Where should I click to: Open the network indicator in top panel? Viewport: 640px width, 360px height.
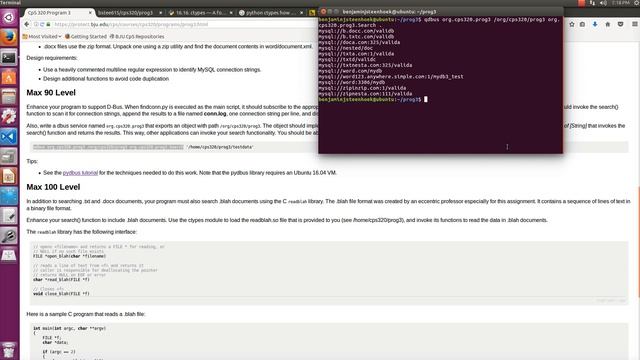tap(592, 3)
